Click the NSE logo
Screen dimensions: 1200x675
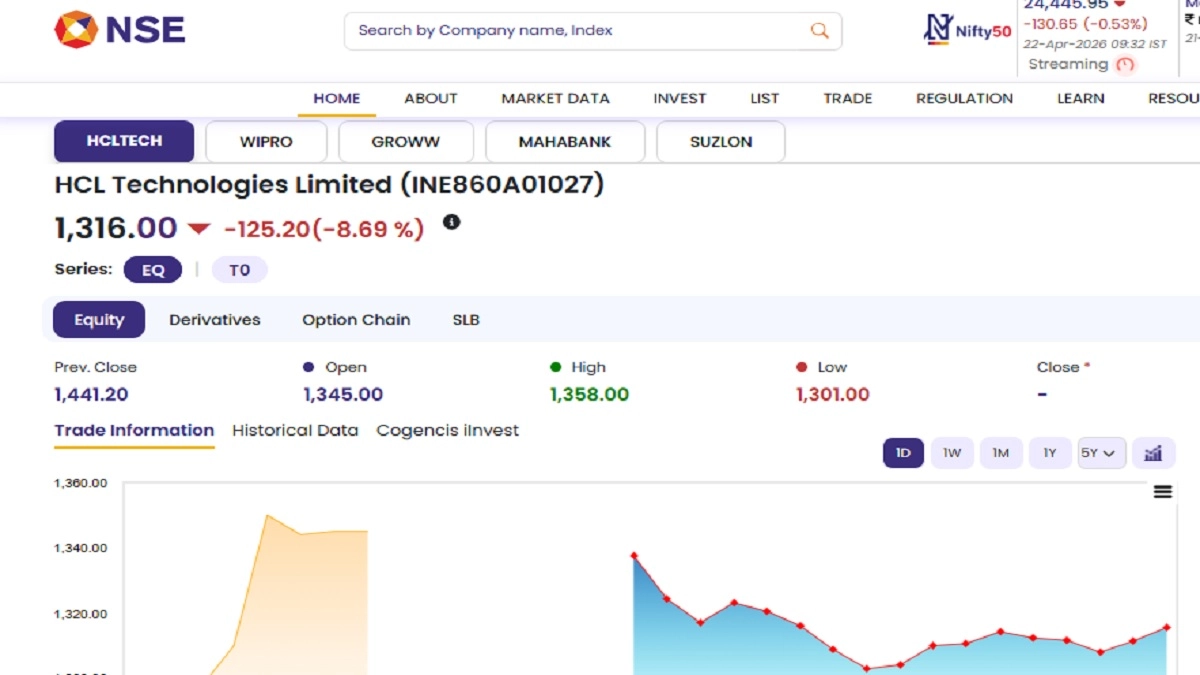pyautogui.click(x=120, y=30)
